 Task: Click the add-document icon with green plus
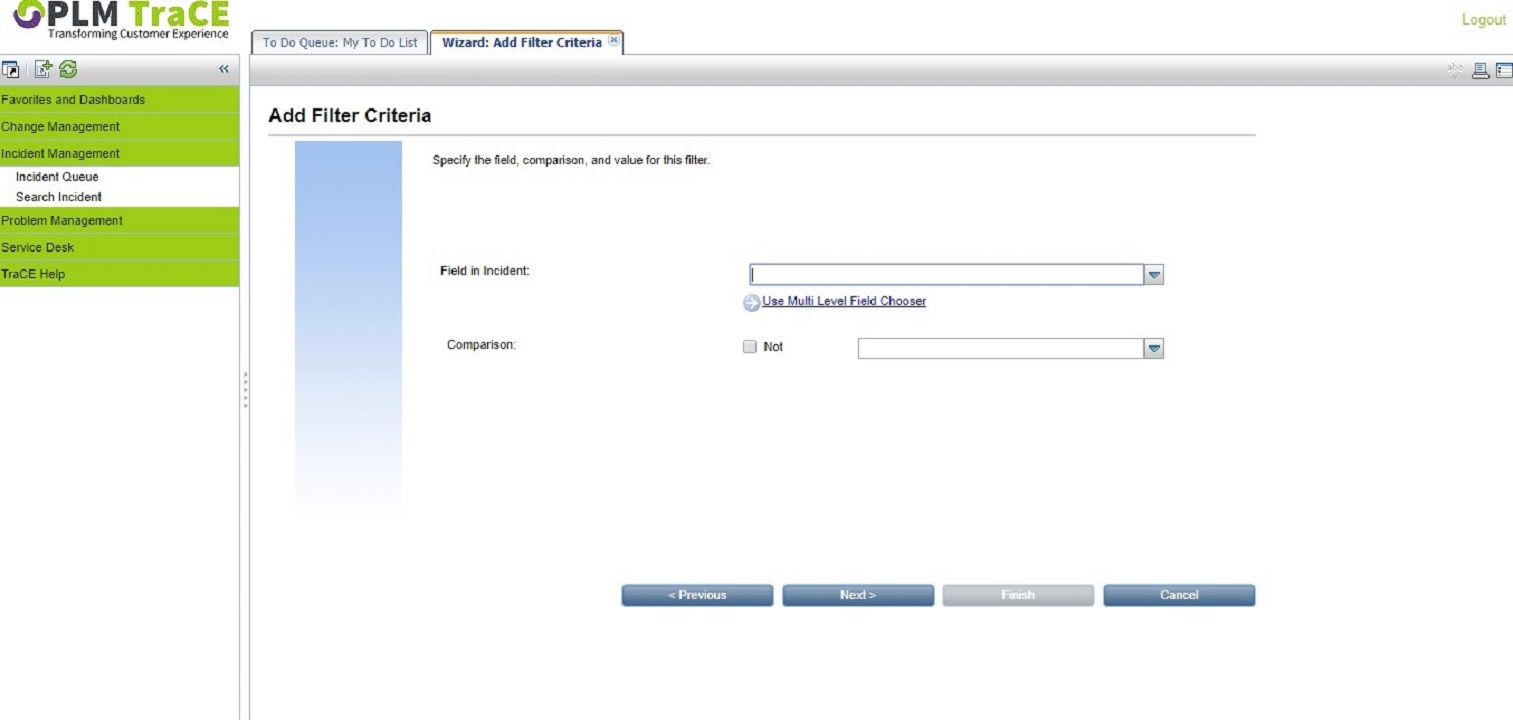click(x=43, y=70)
